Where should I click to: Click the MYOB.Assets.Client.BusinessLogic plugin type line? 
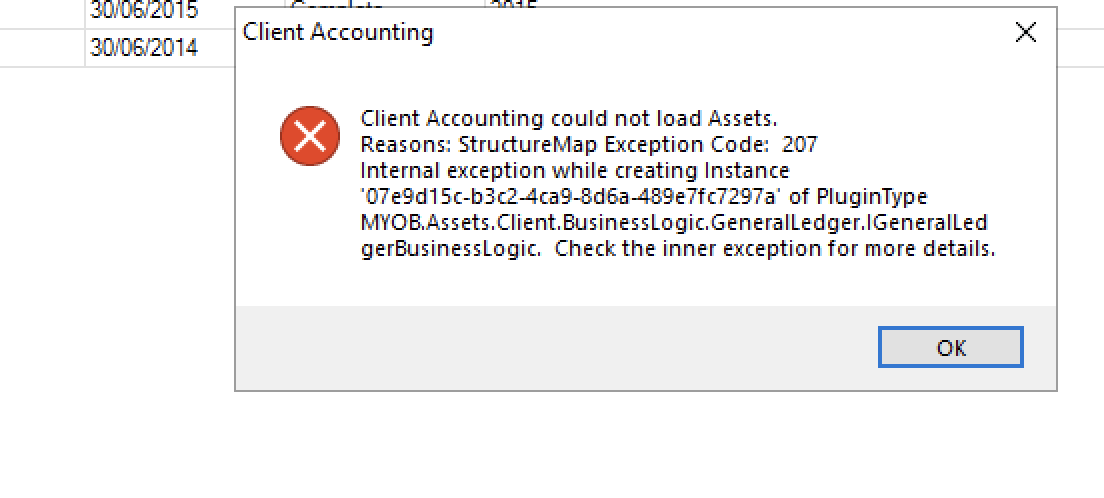pyautogui.click(x=673, y=222)
